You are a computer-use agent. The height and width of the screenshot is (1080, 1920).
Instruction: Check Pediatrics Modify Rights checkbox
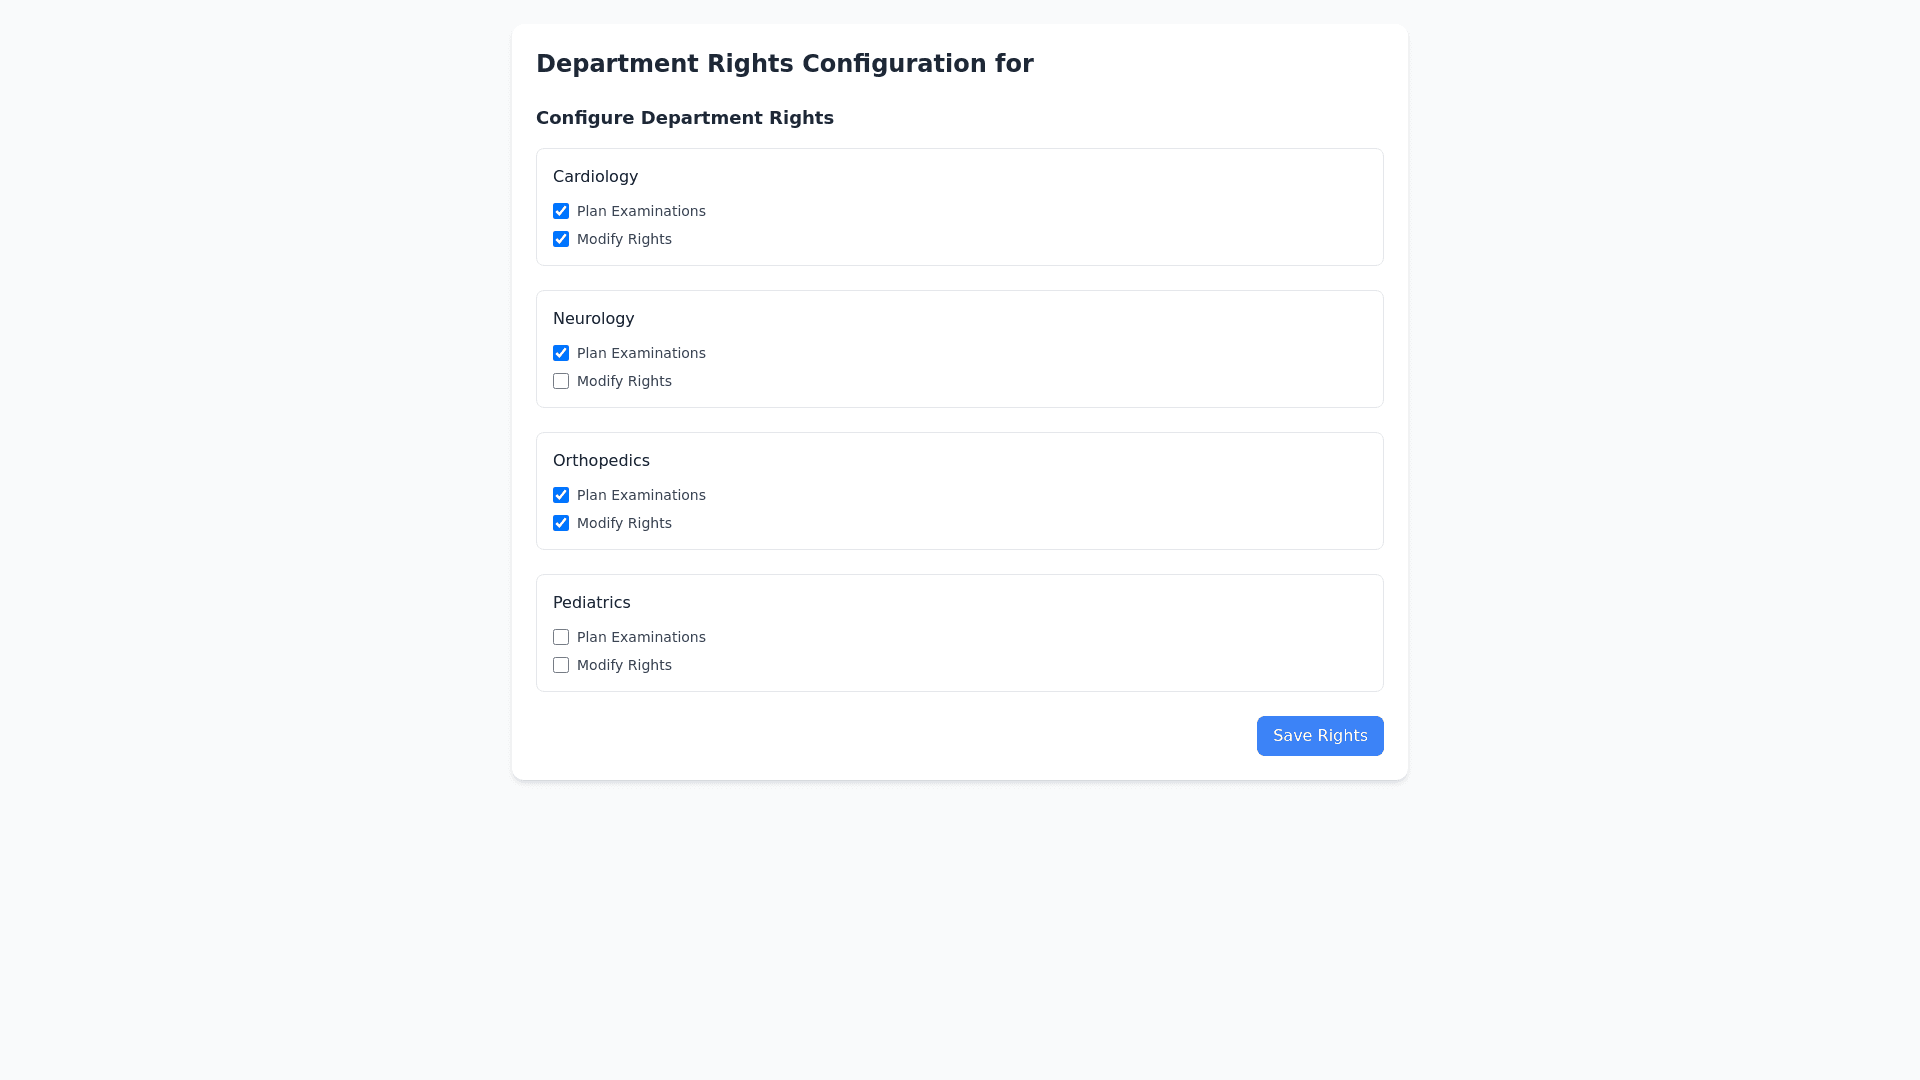tap(561, 665)
